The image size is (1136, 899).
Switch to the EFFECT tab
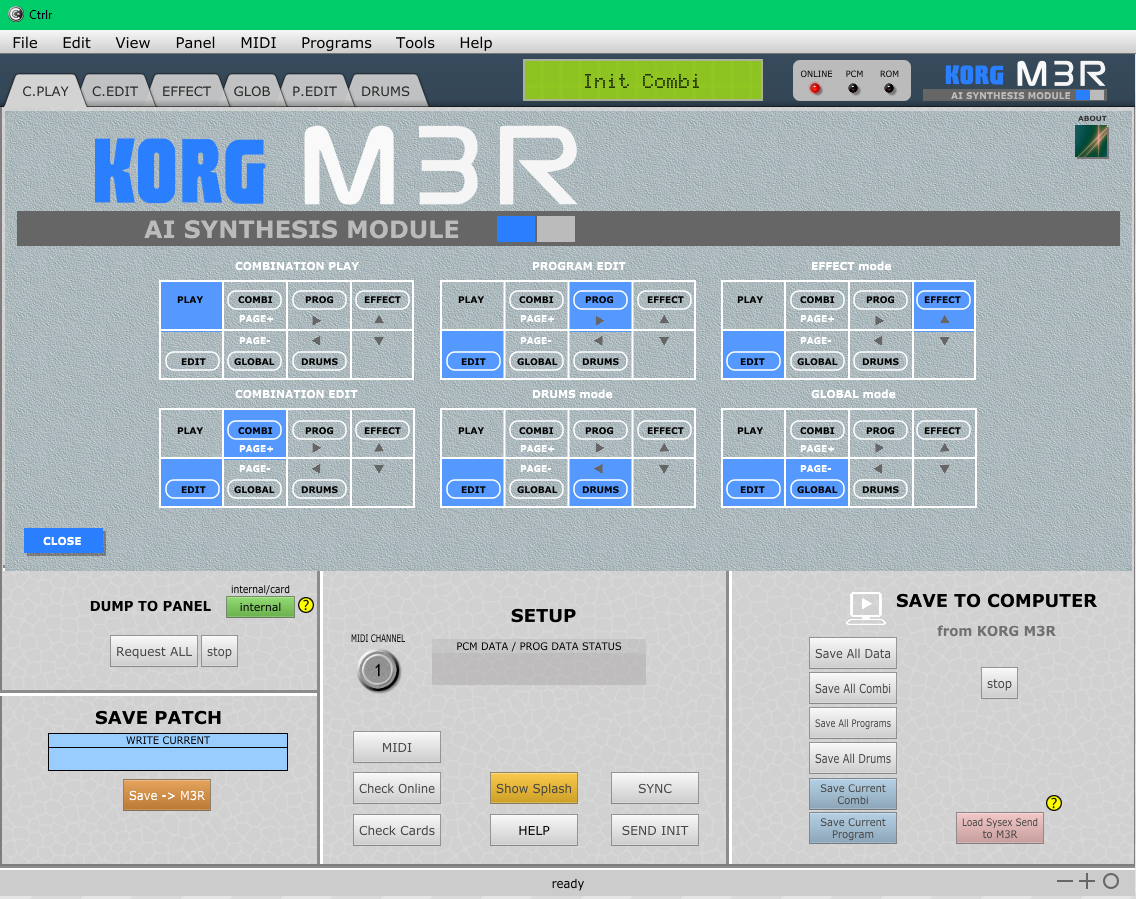pos(186,91)
